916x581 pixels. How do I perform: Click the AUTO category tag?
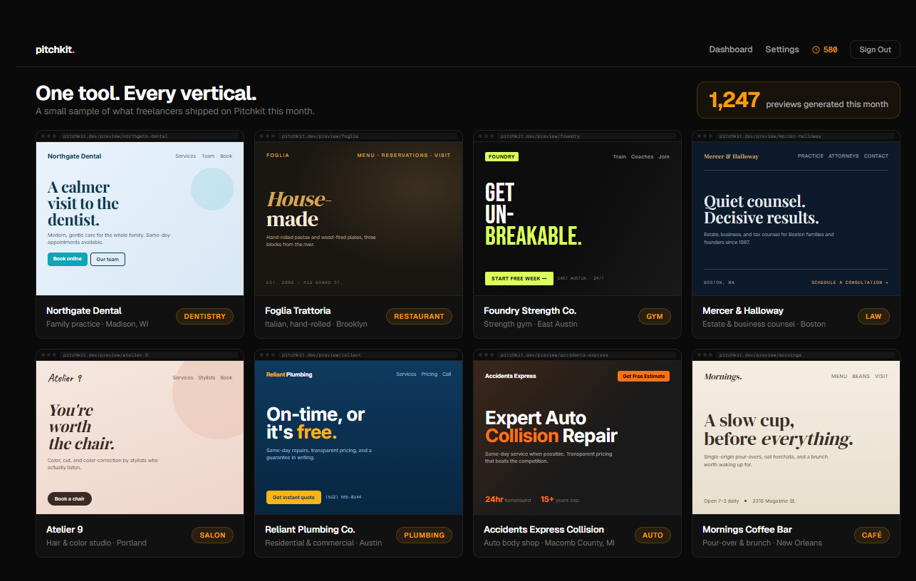[x=653, y=535]
